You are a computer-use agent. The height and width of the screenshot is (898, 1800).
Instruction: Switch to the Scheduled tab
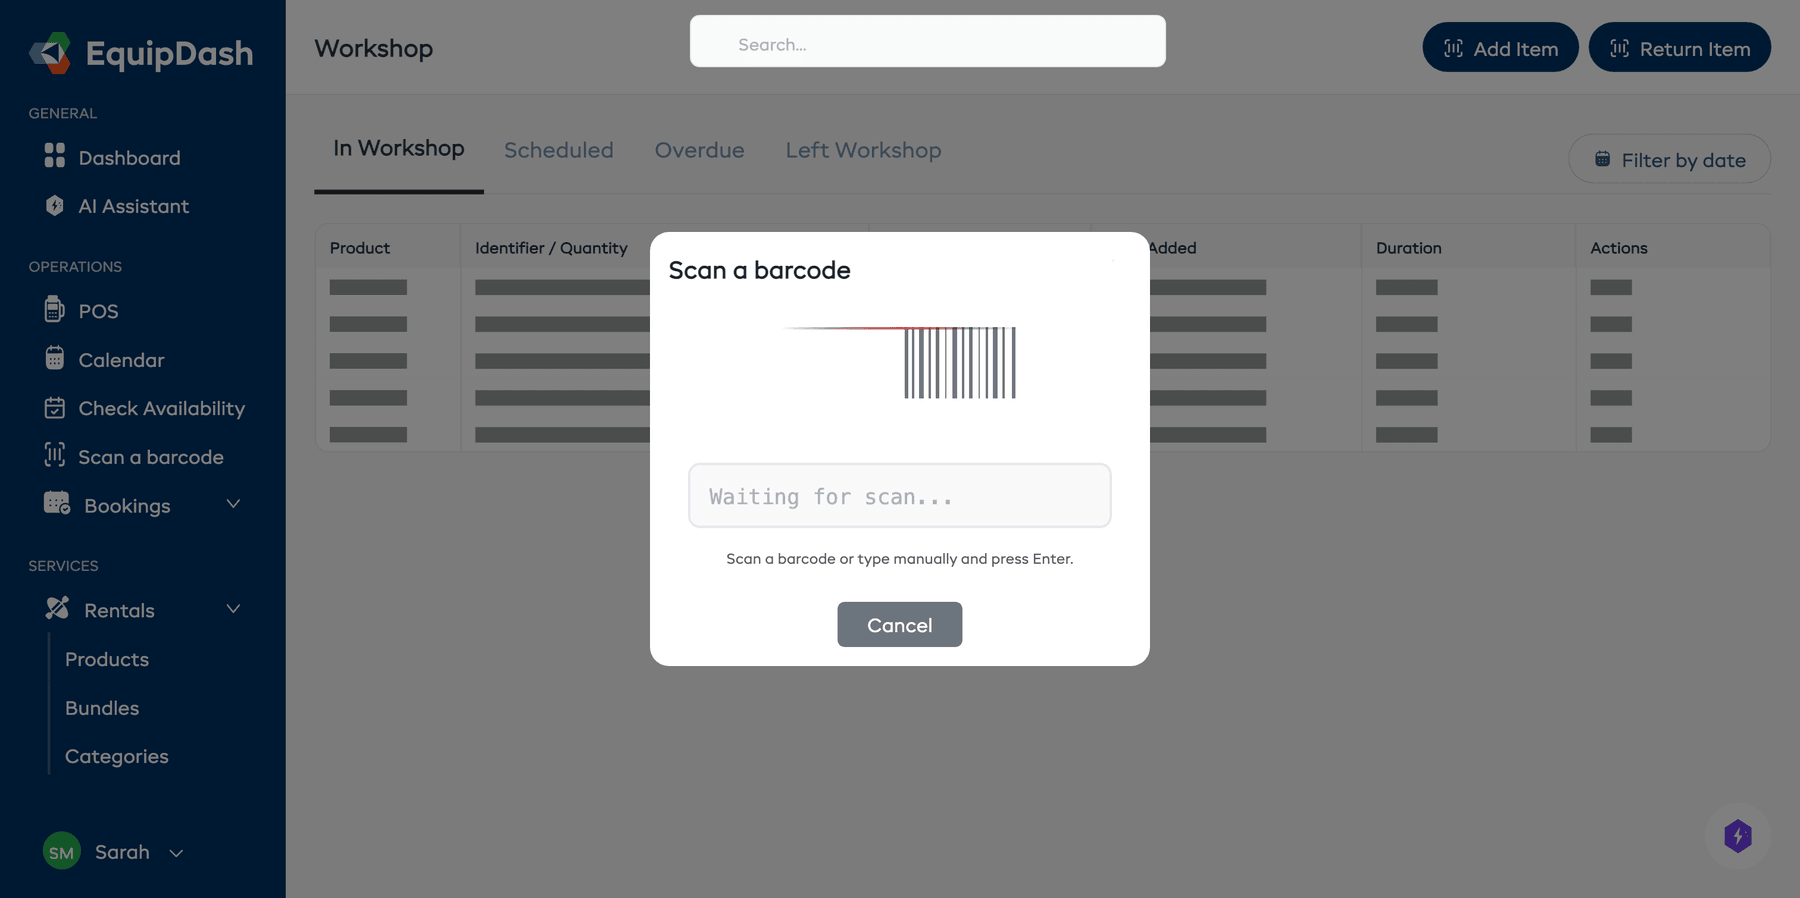[x=558, y=150]
